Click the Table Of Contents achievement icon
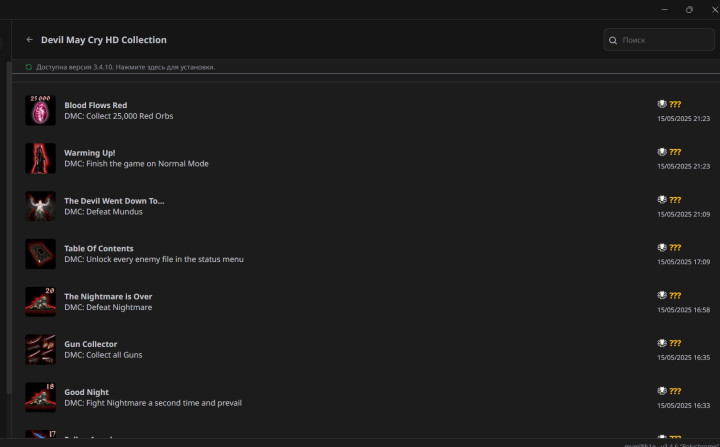720x447 pixels. point(41,254)
